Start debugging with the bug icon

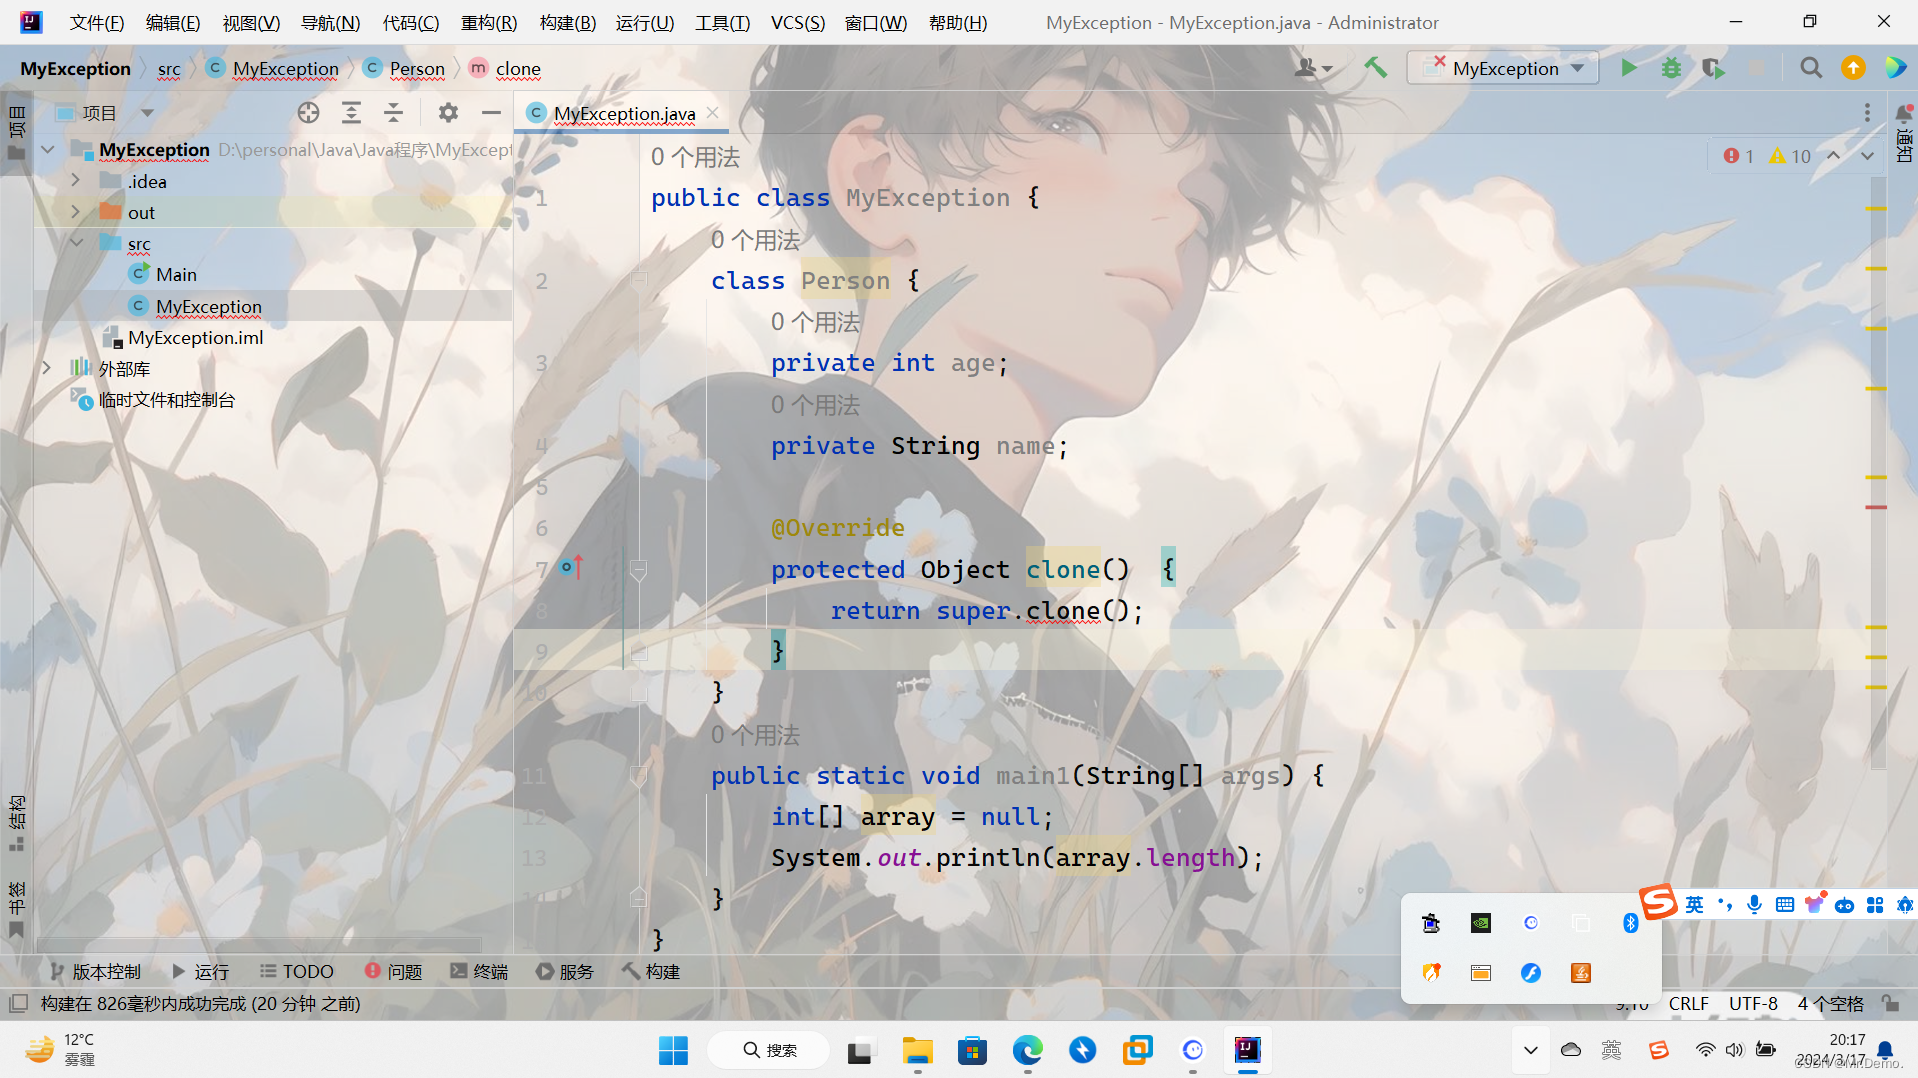1671,68
